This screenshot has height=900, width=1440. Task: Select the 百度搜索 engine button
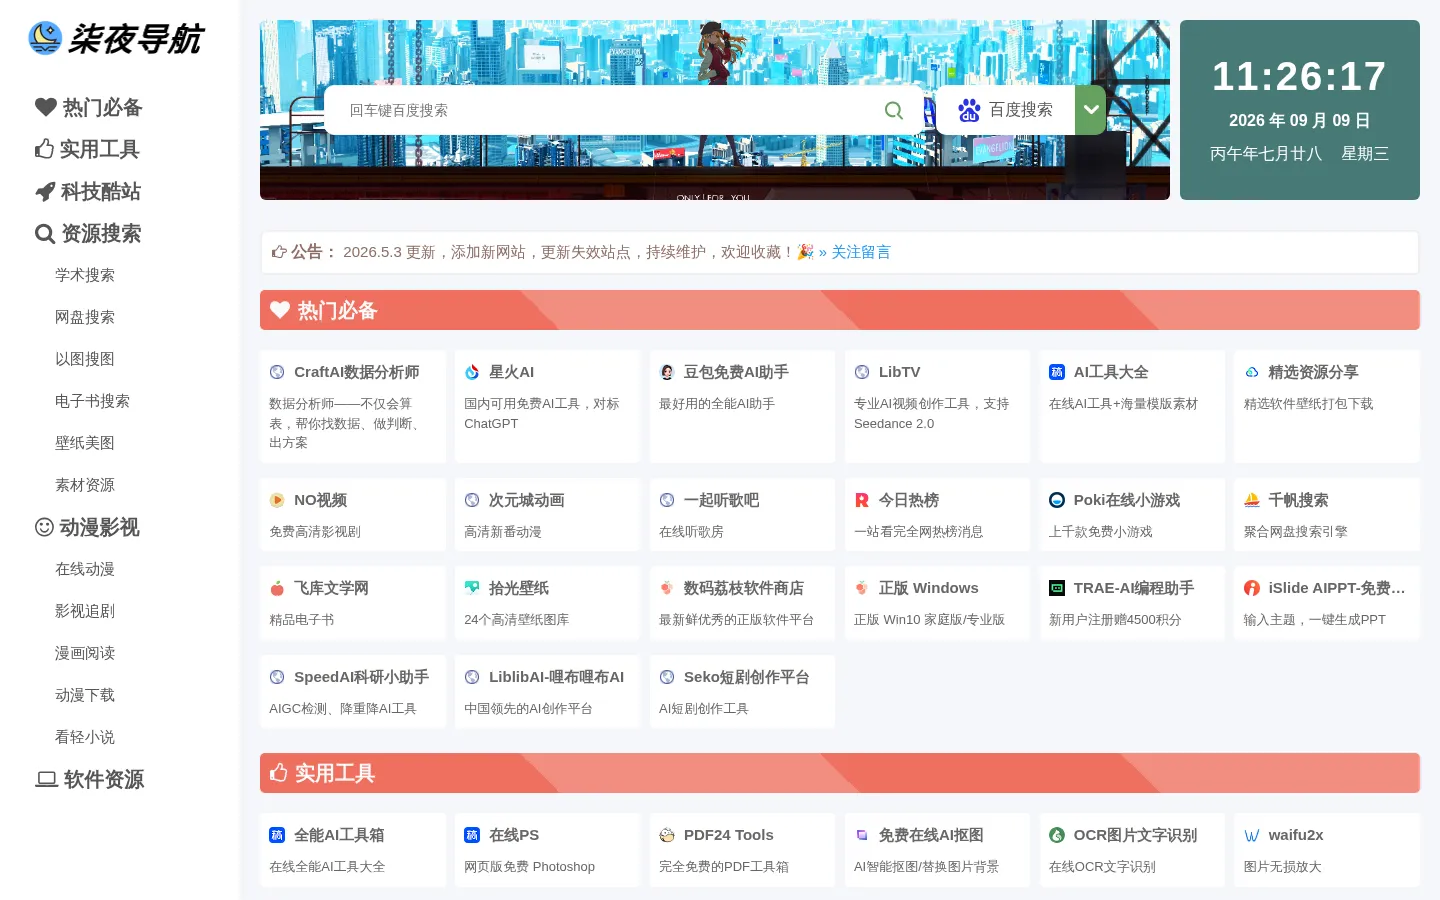point(1005,110)
